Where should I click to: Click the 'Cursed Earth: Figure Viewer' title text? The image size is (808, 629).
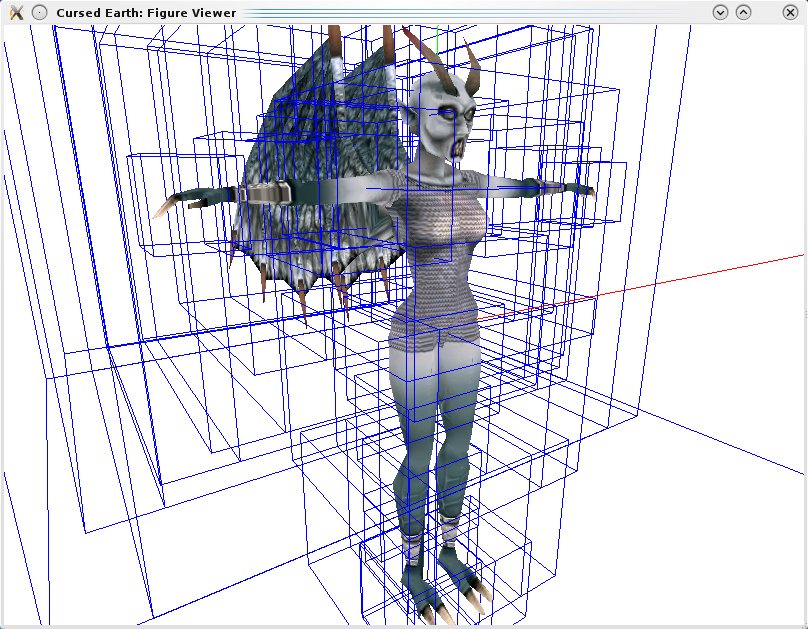coord(146,12)
